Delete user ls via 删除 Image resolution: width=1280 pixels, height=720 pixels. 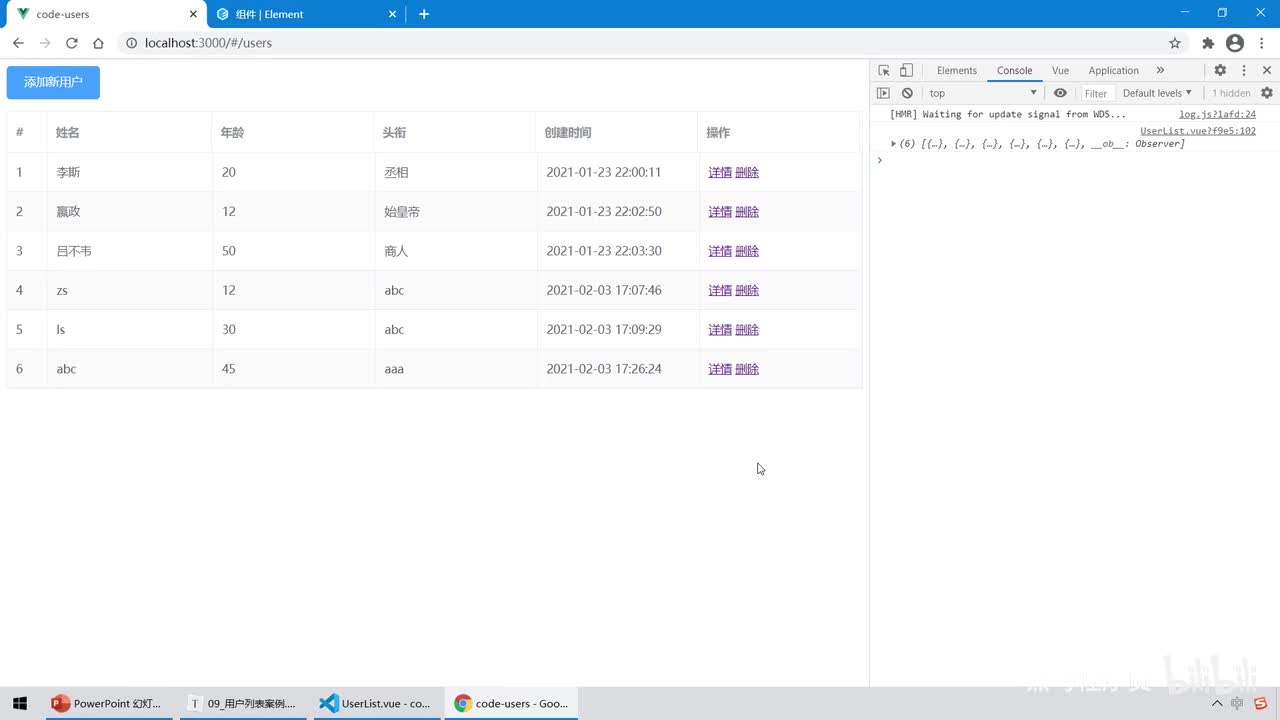[747, 329]
